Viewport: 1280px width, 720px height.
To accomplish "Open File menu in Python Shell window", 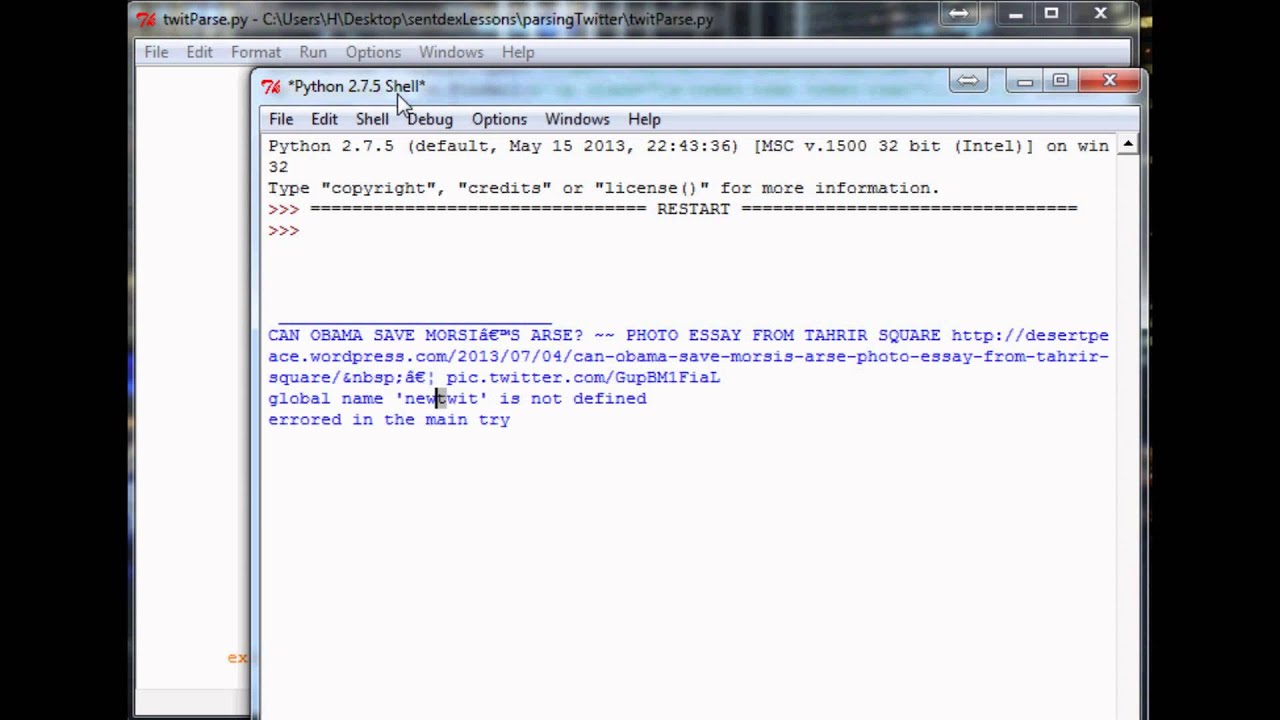I will point(281,119).
